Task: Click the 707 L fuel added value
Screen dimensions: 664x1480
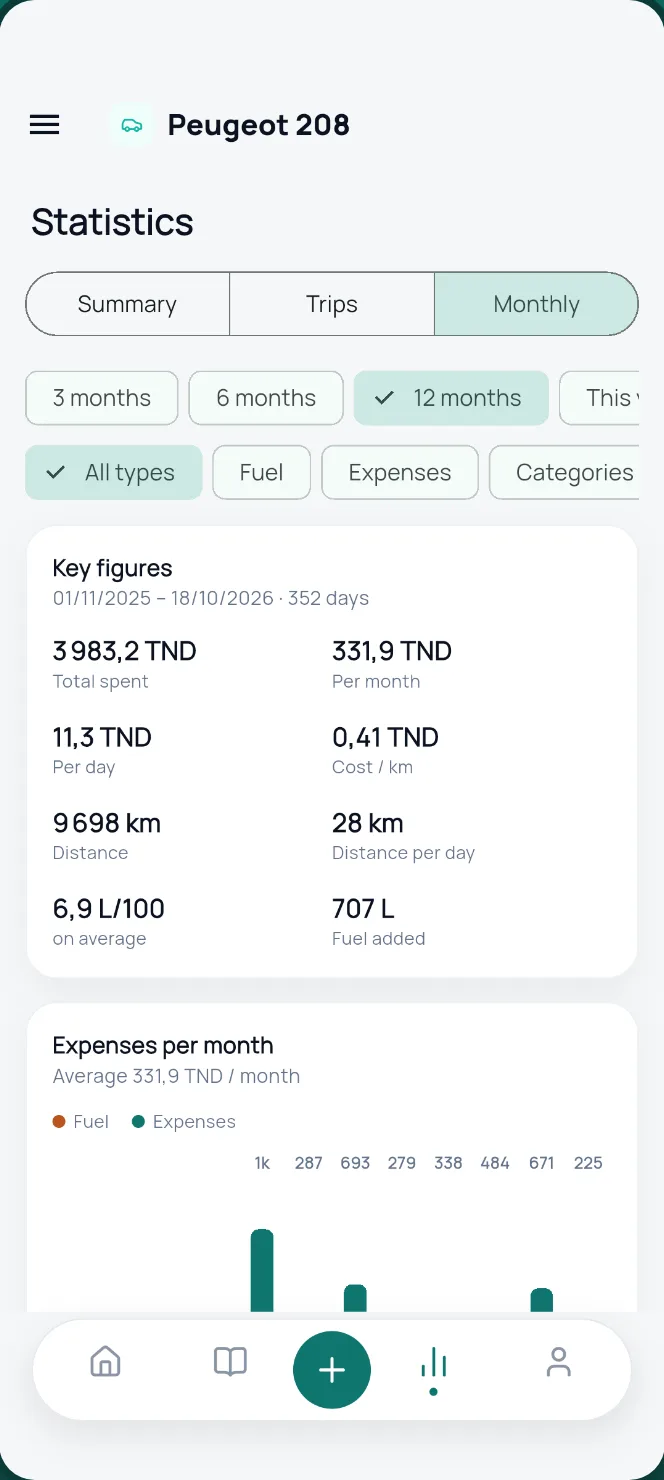Action: [x=363, y=909]
